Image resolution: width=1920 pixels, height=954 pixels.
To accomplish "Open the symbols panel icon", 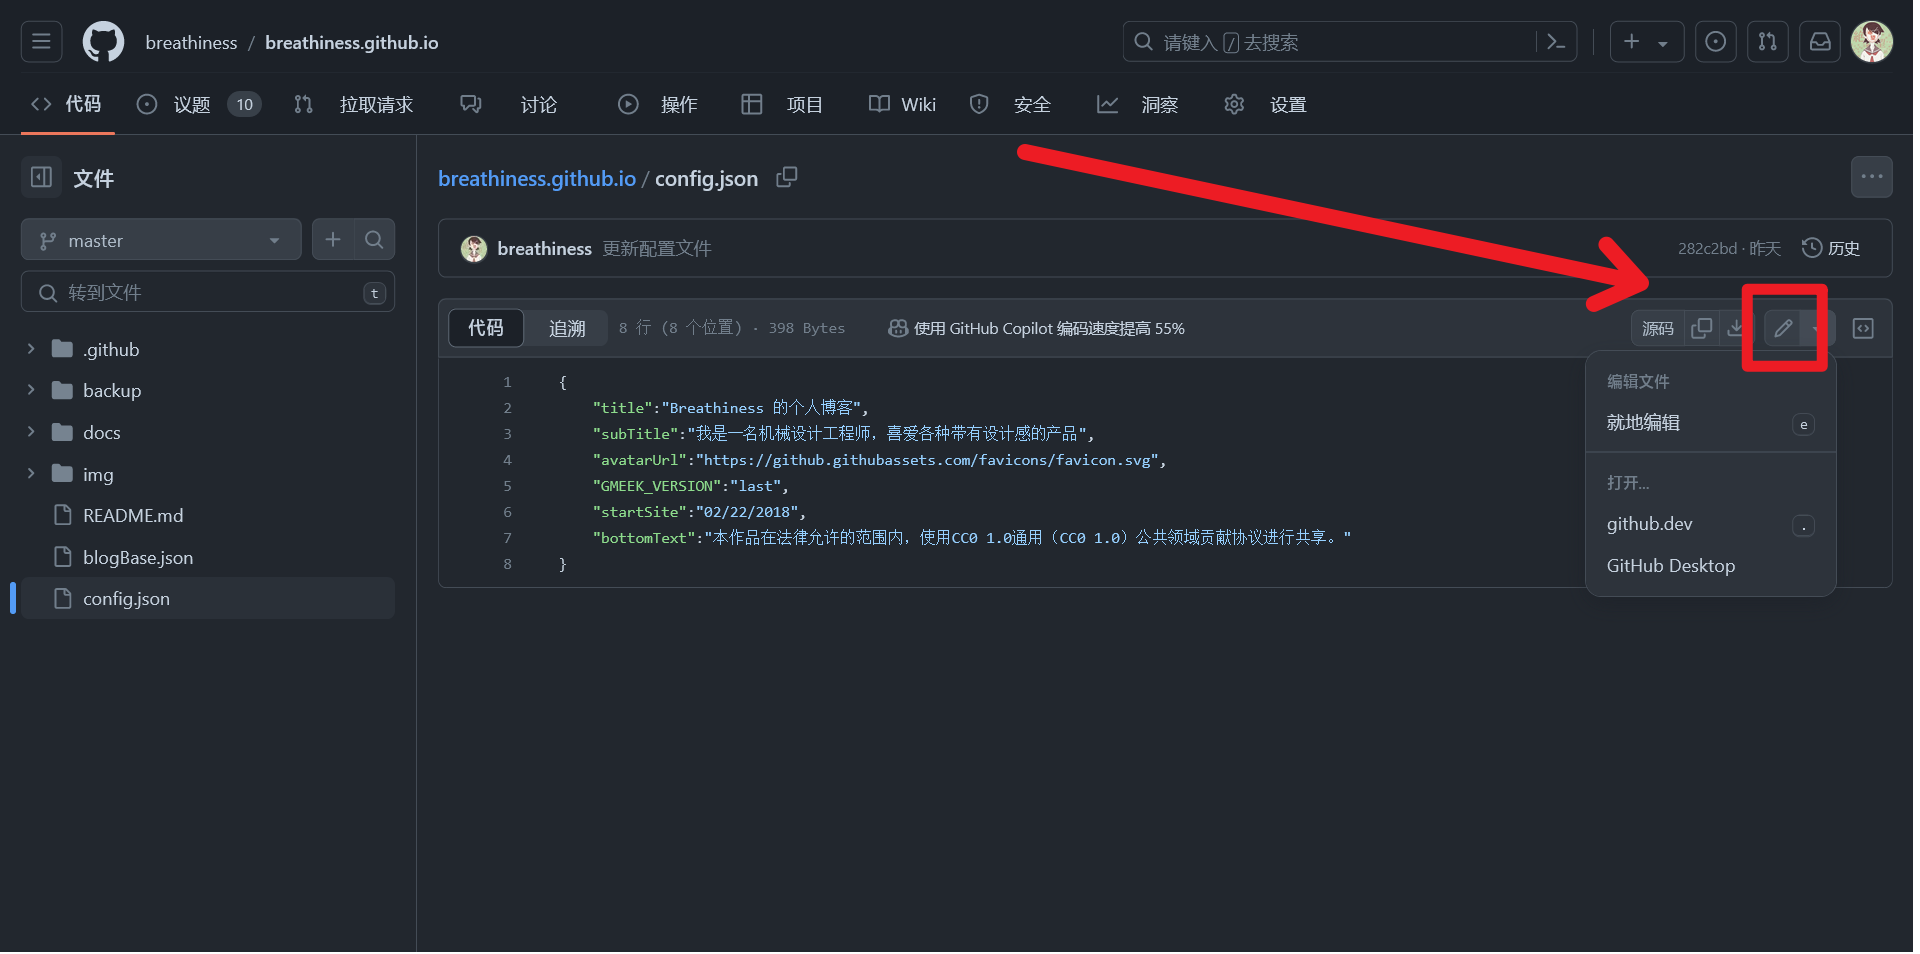I will 1864,328.
